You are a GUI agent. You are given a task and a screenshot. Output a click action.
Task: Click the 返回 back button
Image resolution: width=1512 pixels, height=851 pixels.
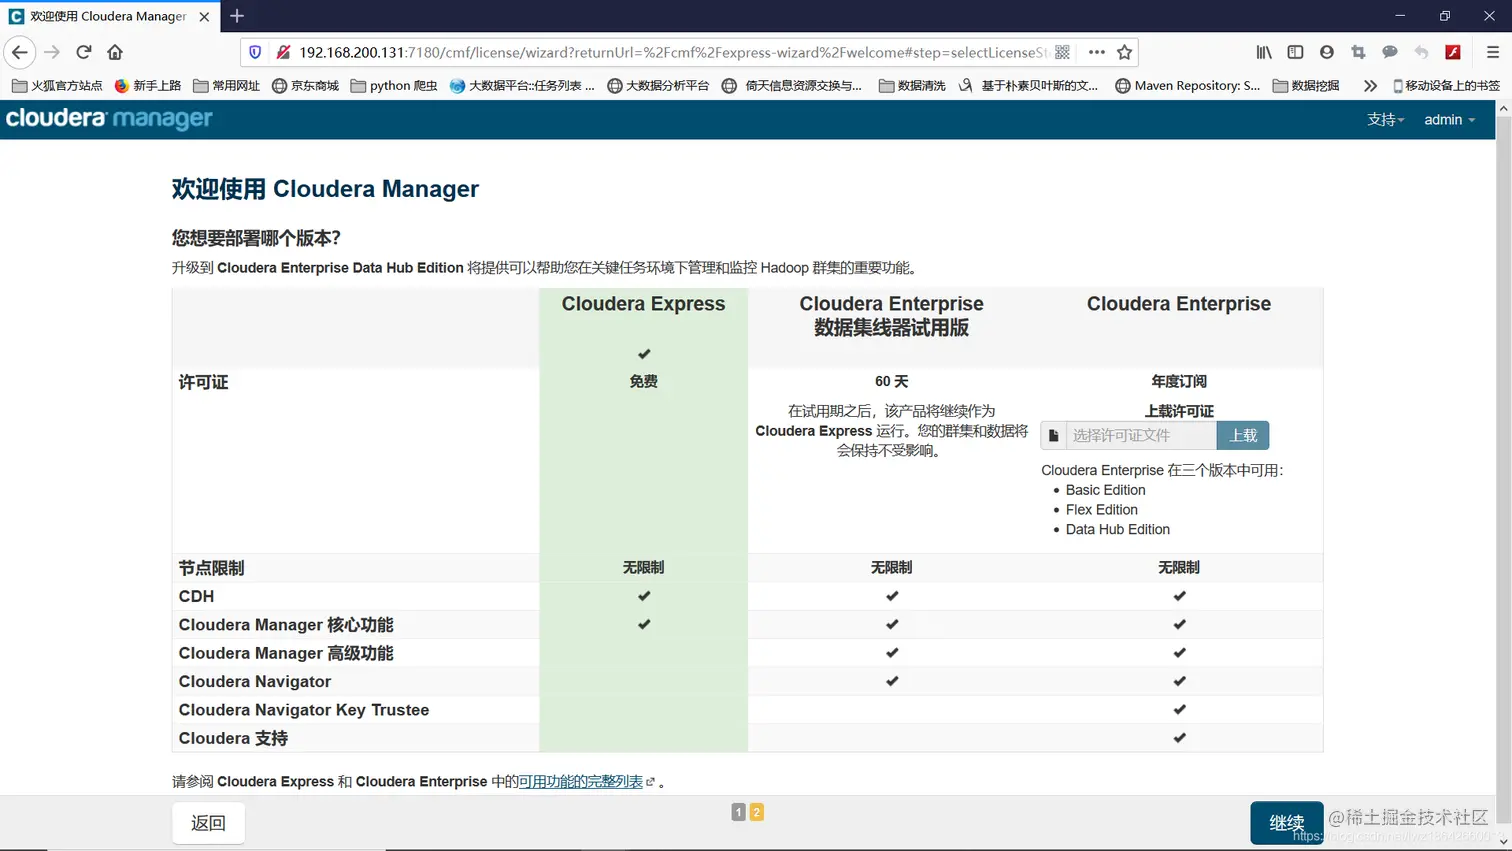(208, 823)
